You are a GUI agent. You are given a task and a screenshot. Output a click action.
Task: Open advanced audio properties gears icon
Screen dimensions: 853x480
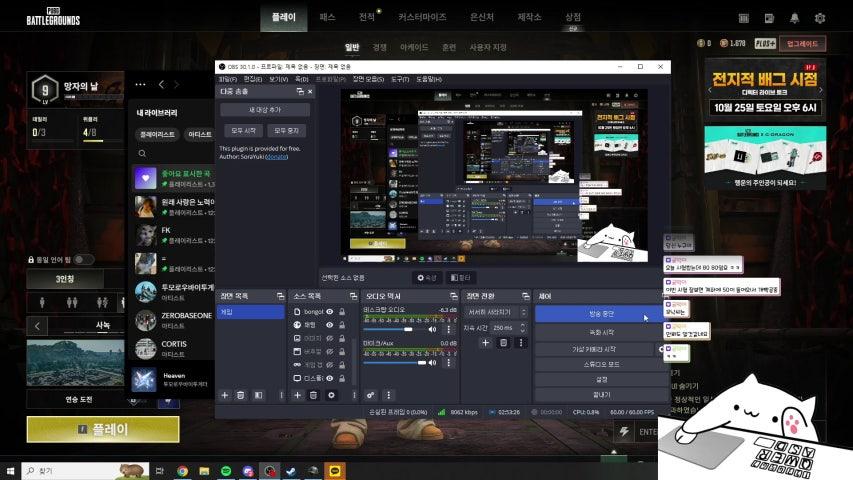(x=370, y=395)
